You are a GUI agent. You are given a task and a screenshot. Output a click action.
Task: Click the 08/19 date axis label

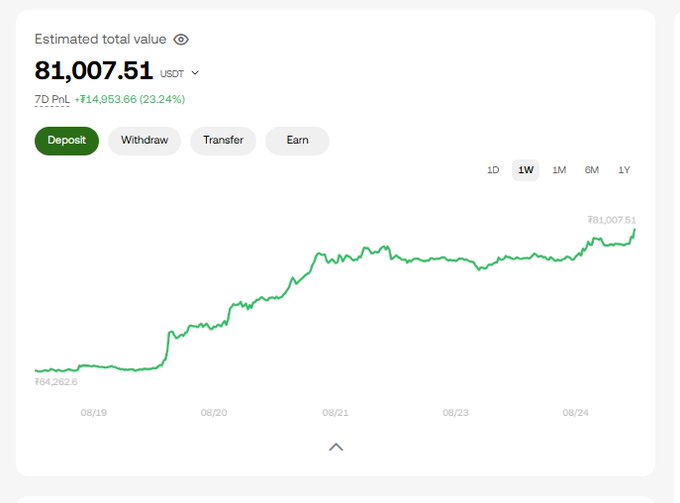tap(94, 413)
